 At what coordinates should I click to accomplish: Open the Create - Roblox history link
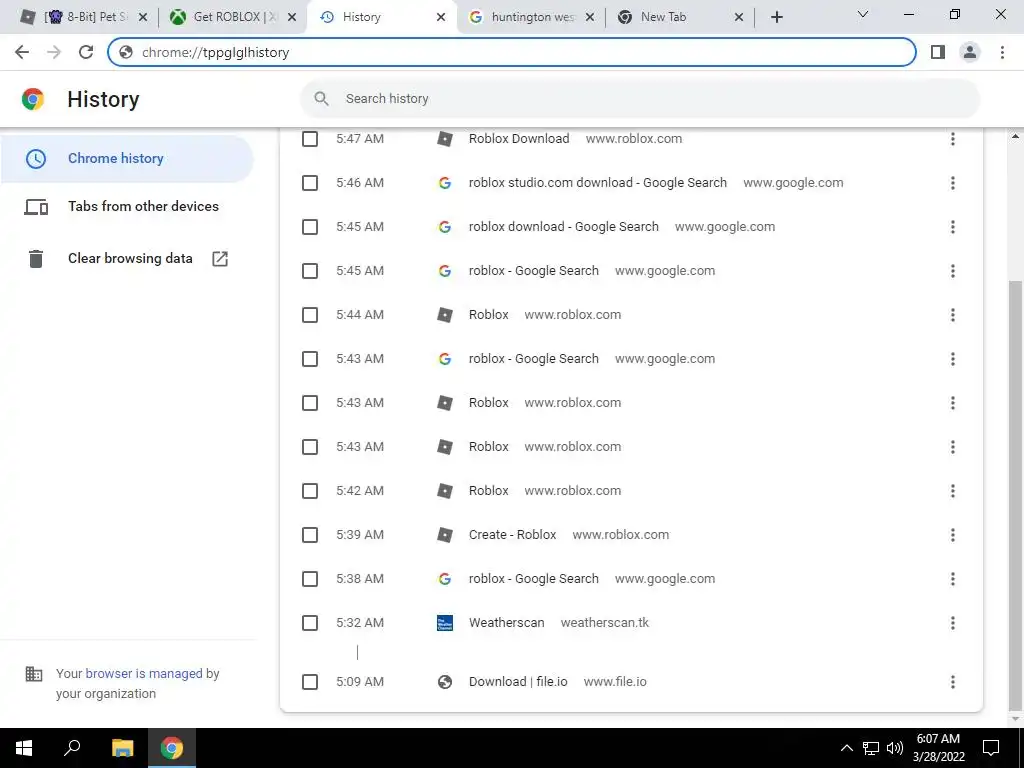coord(513,535)
